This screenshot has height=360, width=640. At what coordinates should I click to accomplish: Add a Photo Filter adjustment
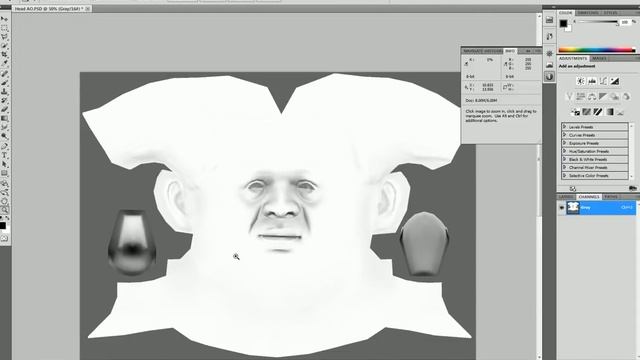tap(615, 96)
